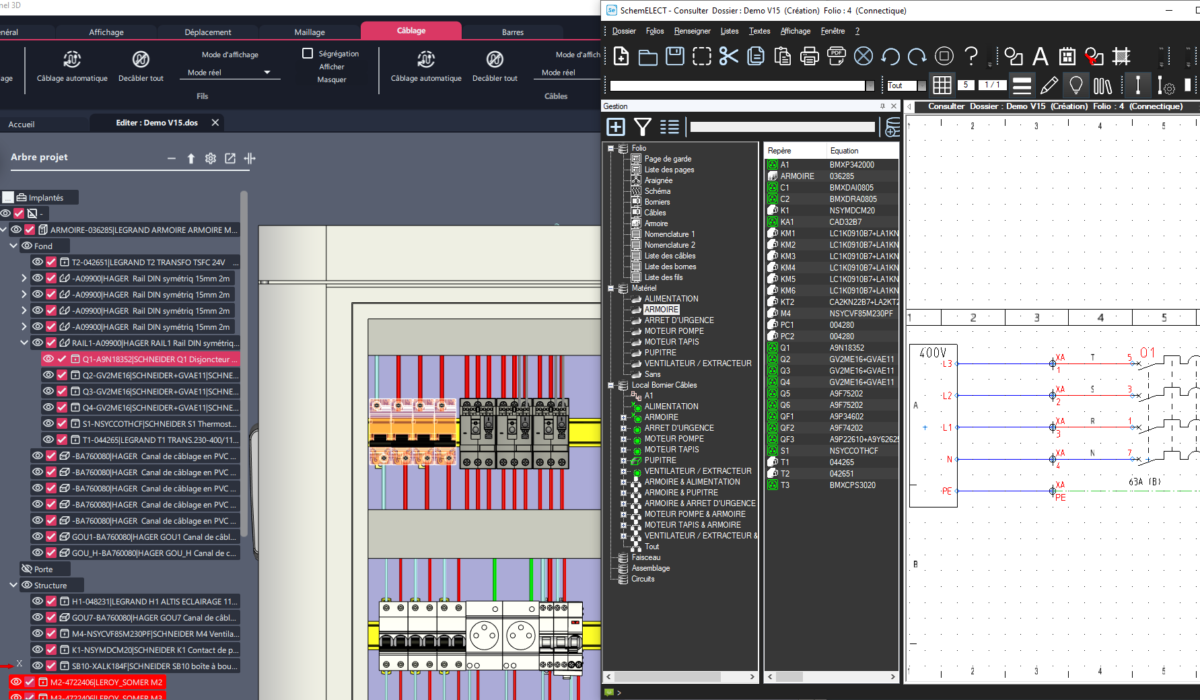Image resolution: width=1200 pixels, height=700 pixels.
Task: Open the Affichage menu in SchemELECT
Action: 796,31
